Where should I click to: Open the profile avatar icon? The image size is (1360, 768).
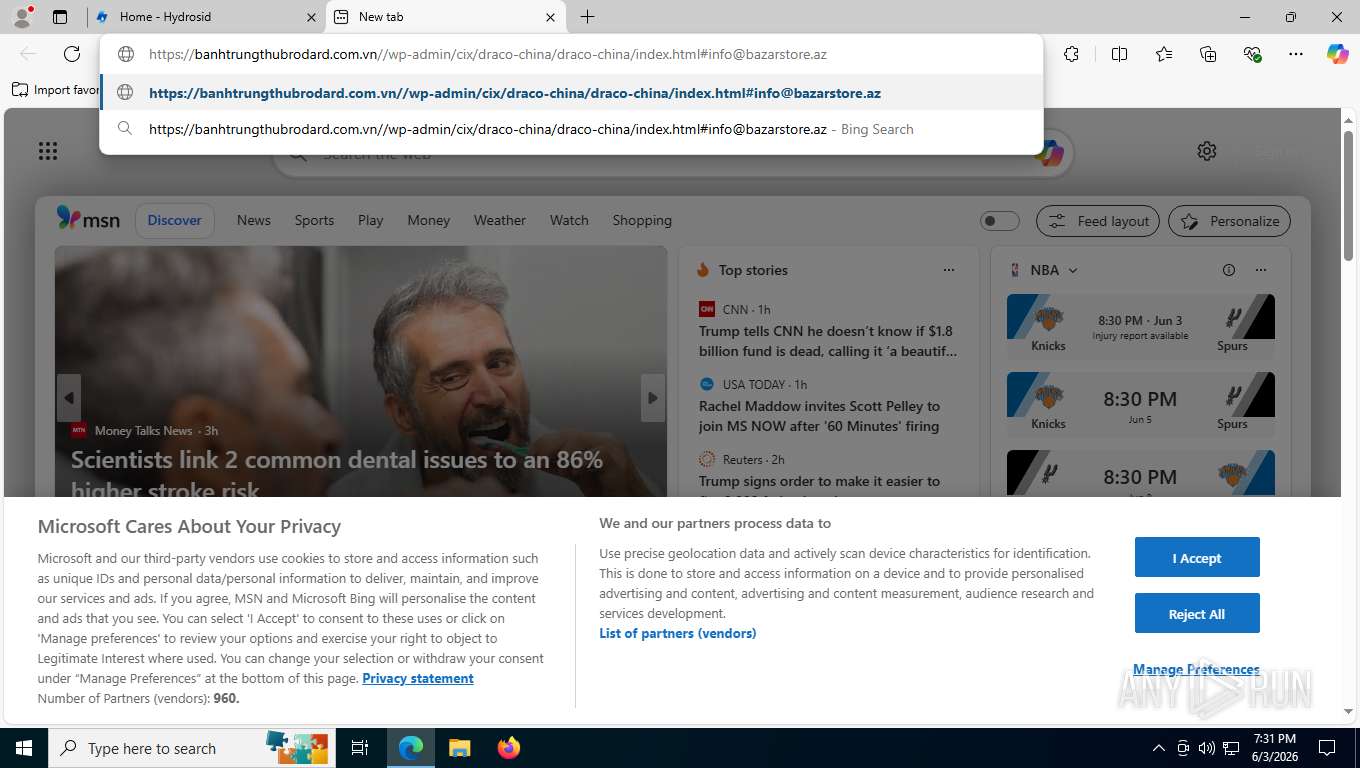(x=21, y=16)
